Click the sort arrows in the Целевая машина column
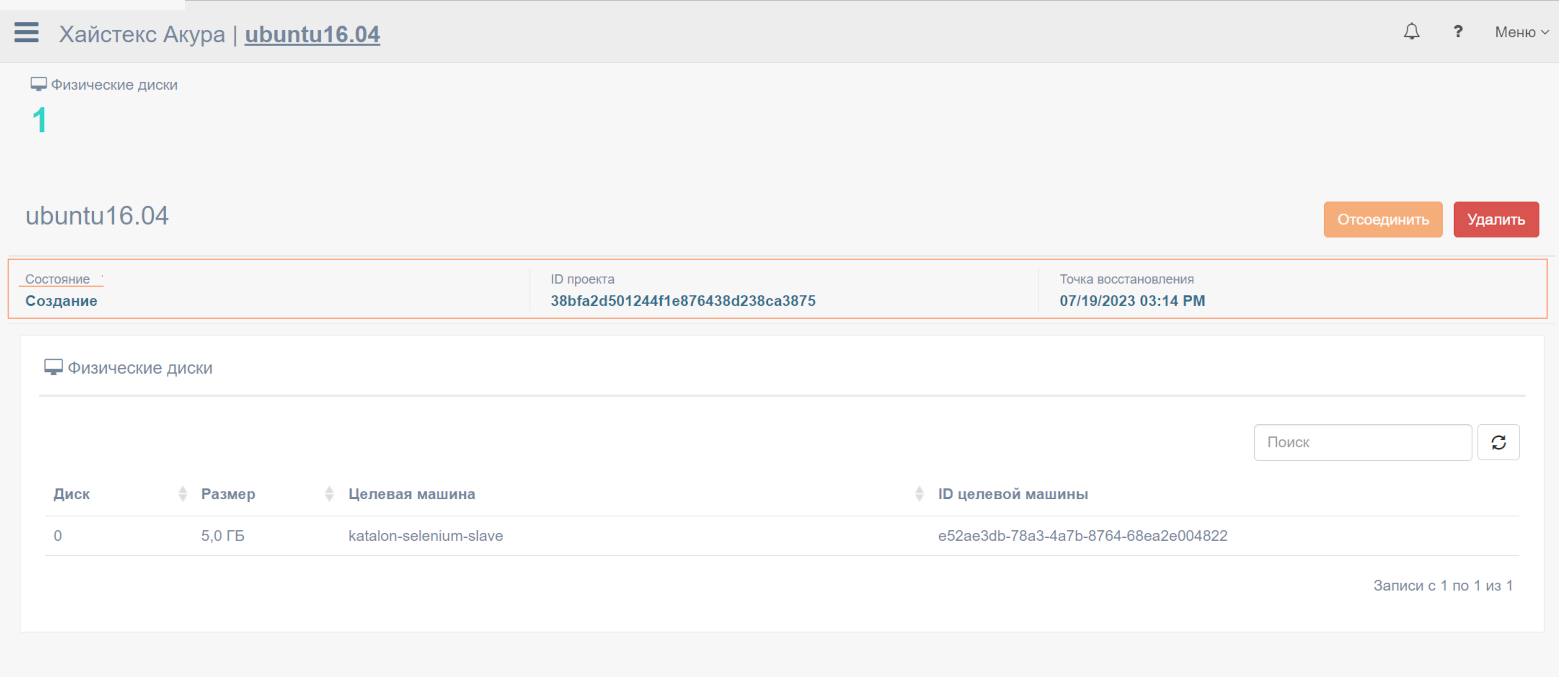Image resolution: width=1559 pixels, height=677 pixels. pos(919,494)
